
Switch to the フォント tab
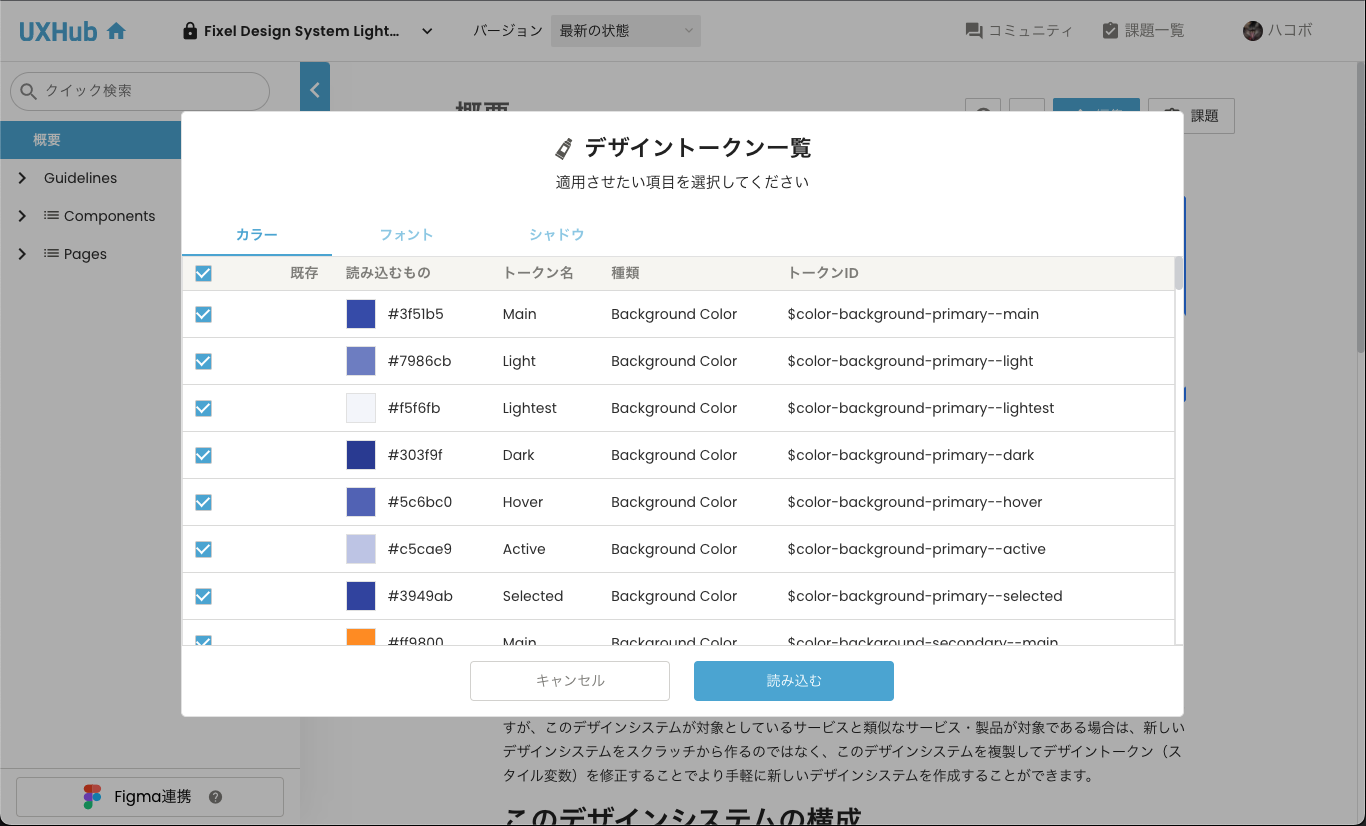(x=406, y=234)
